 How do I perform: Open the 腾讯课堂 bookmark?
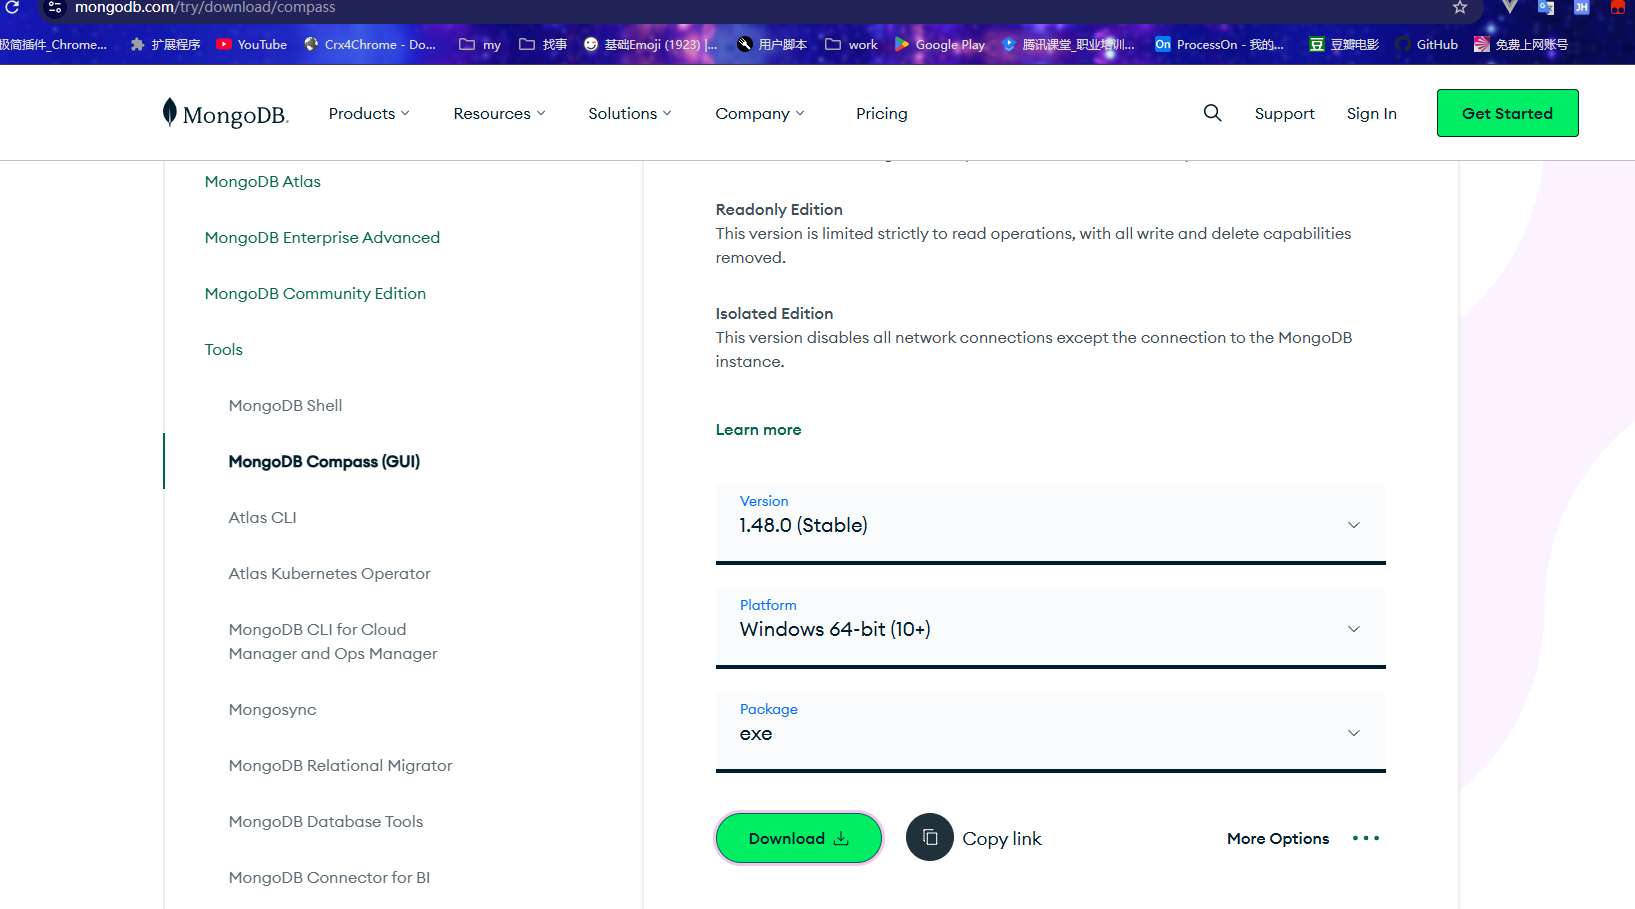1068,44
